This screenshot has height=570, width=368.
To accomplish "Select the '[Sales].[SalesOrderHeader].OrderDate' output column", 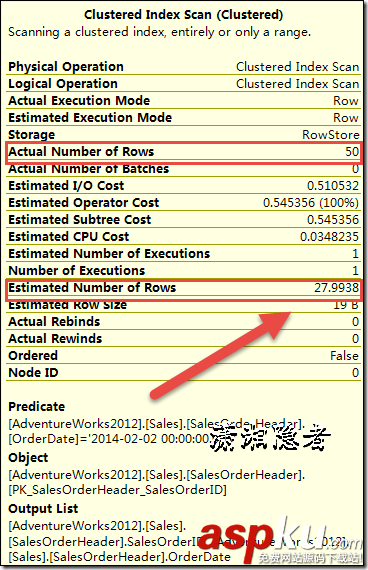I will click(120, 557).
